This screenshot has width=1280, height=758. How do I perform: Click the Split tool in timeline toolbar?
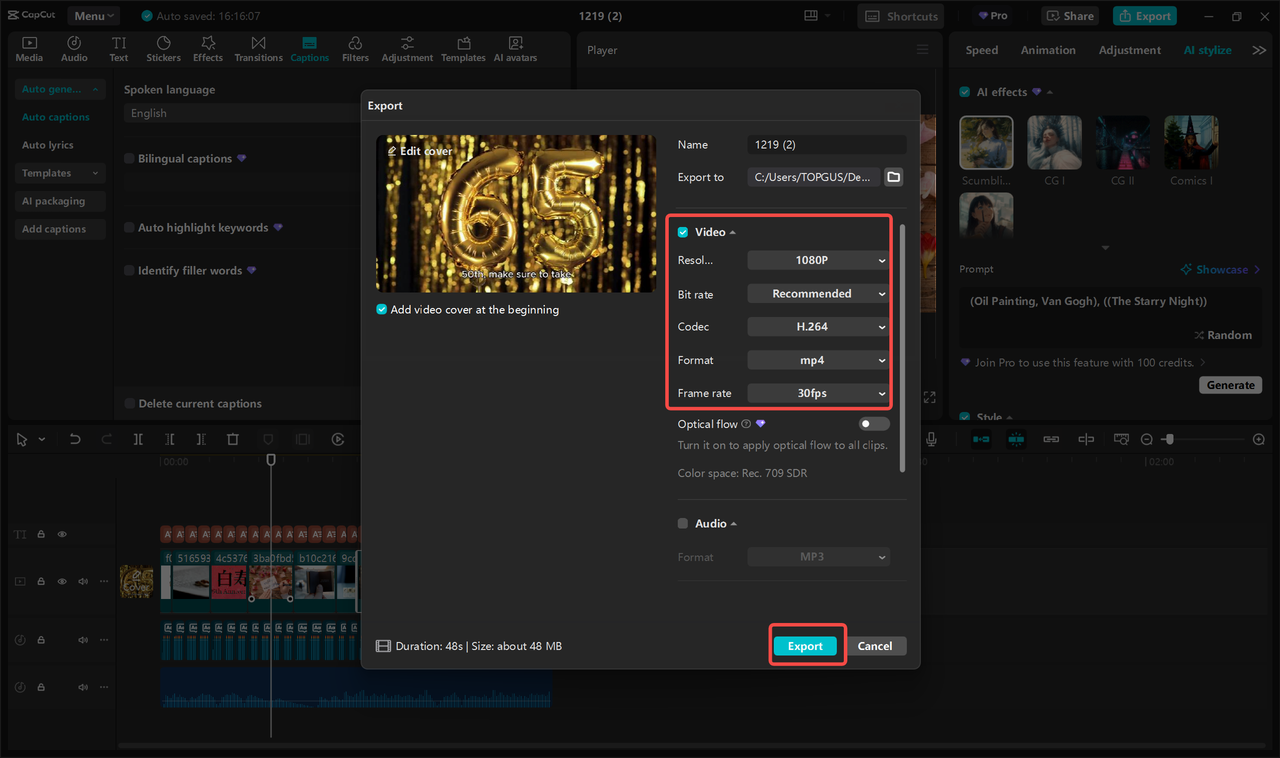[138, 439]
